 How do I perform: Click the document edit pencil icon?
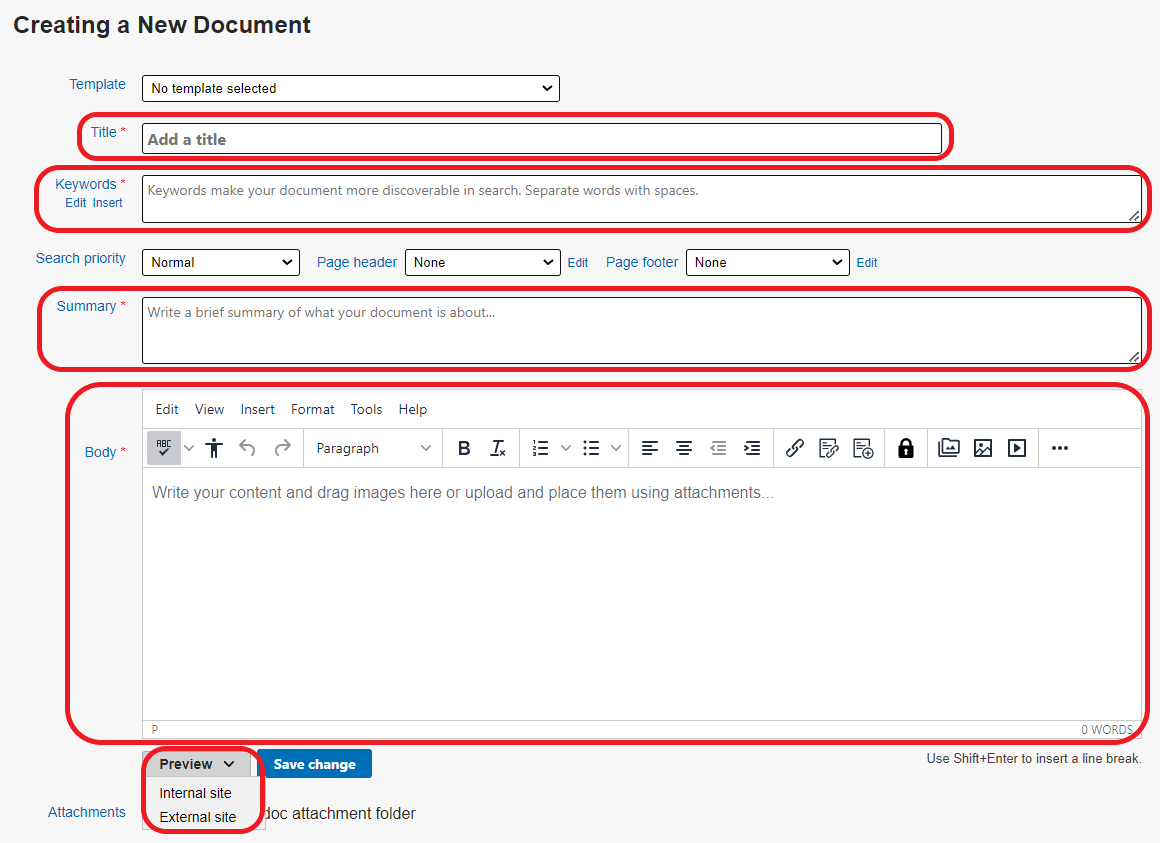[x=829, y=448]
